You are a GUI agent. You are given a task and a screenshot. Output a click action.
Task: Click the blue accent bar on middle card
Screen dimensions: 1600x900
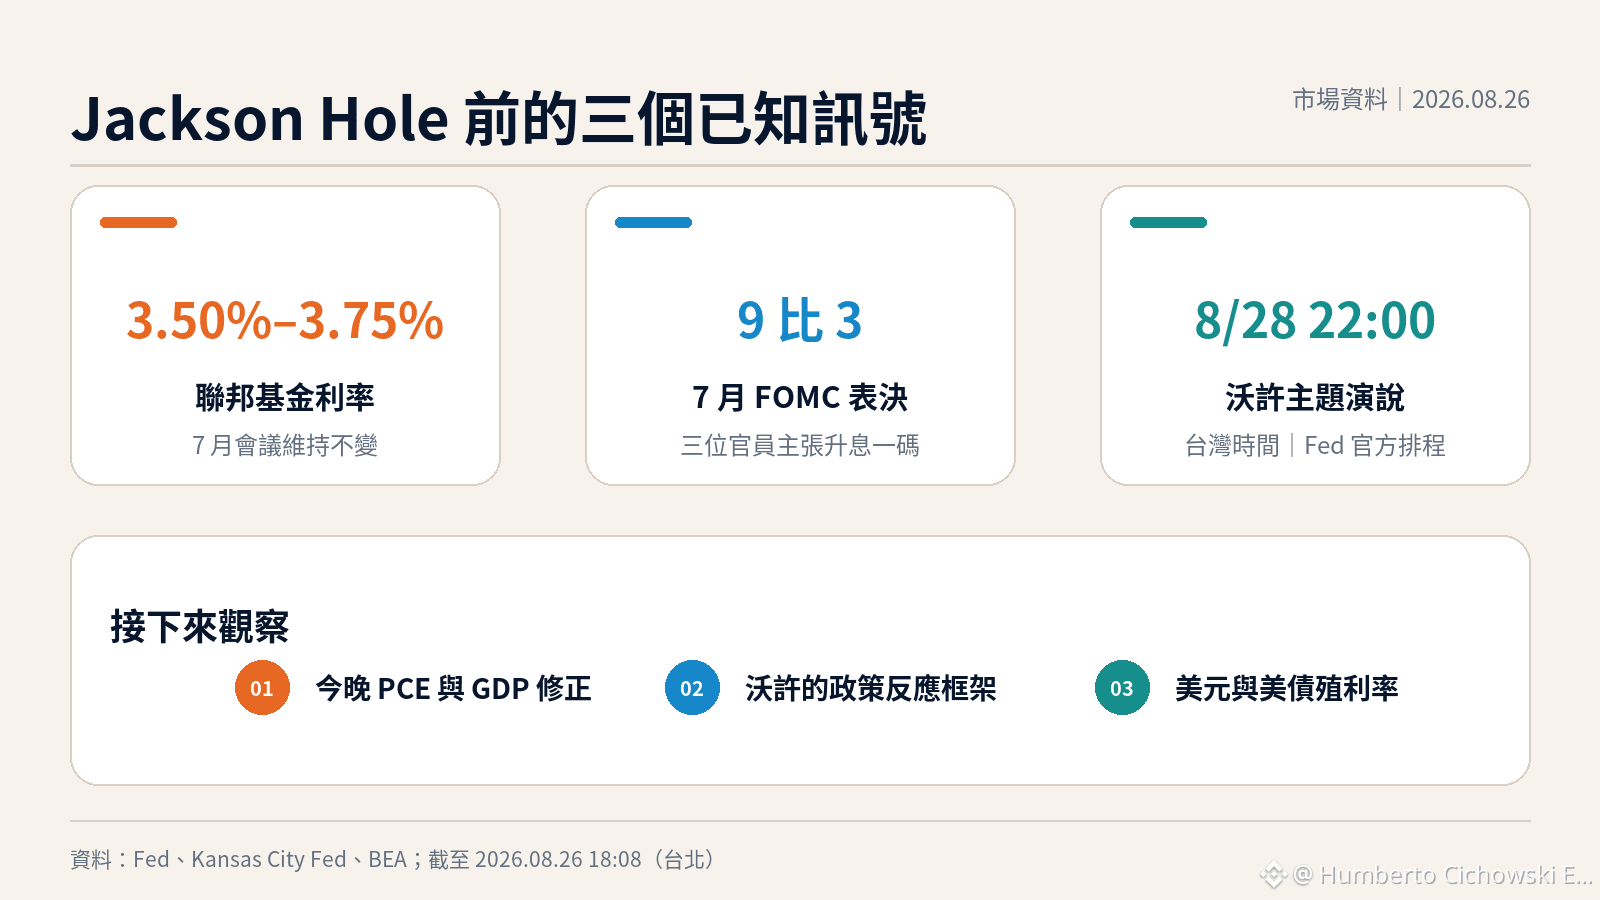click(653, 222)
